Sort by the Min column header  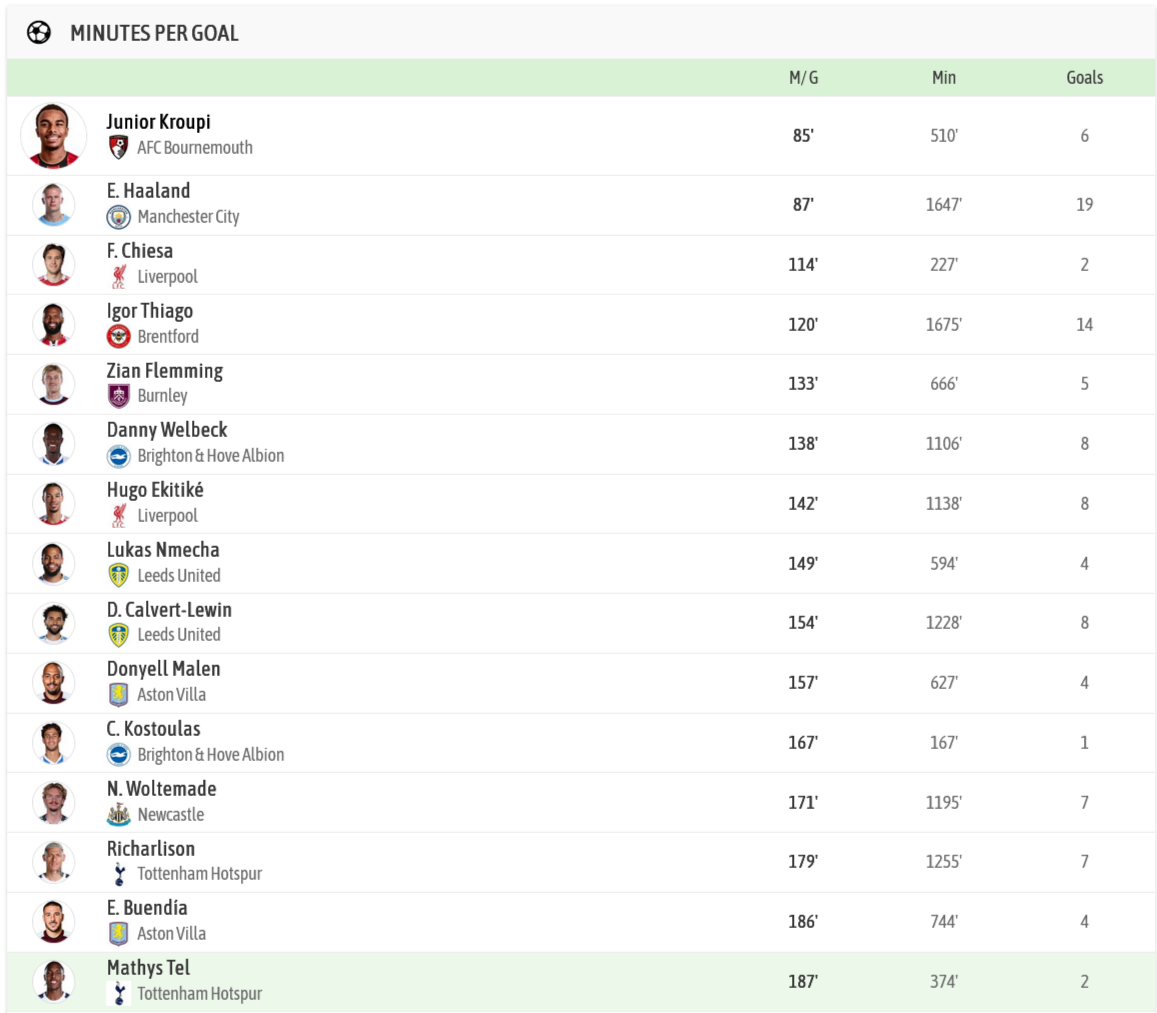pyautogui.click(x=943, y=78)
